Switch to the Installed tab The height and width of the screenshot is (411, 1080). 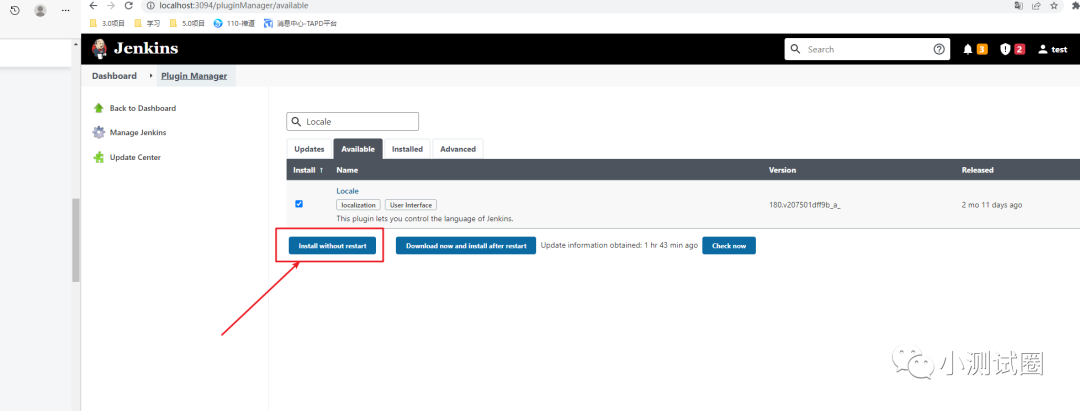click(408, 149)
